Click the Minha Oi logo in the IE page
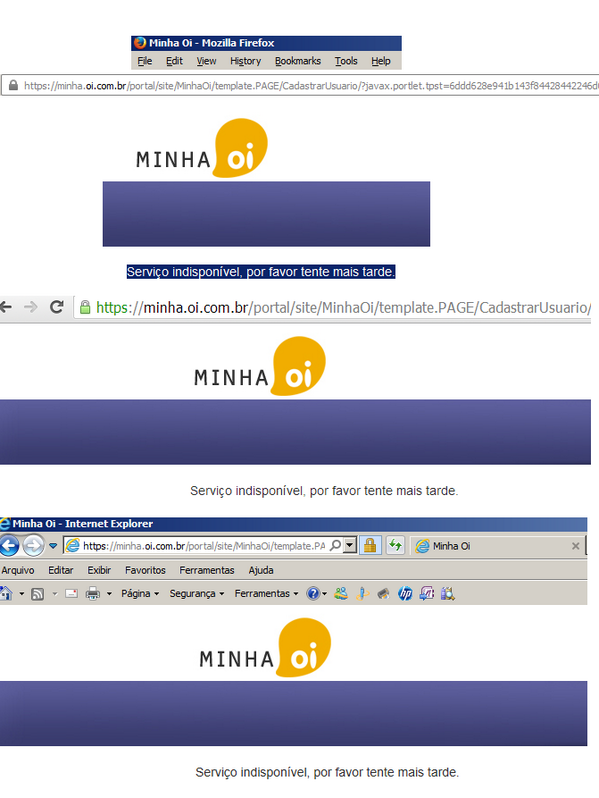The height and width of the screenshot is (798, 599). [x=265, y=647]
